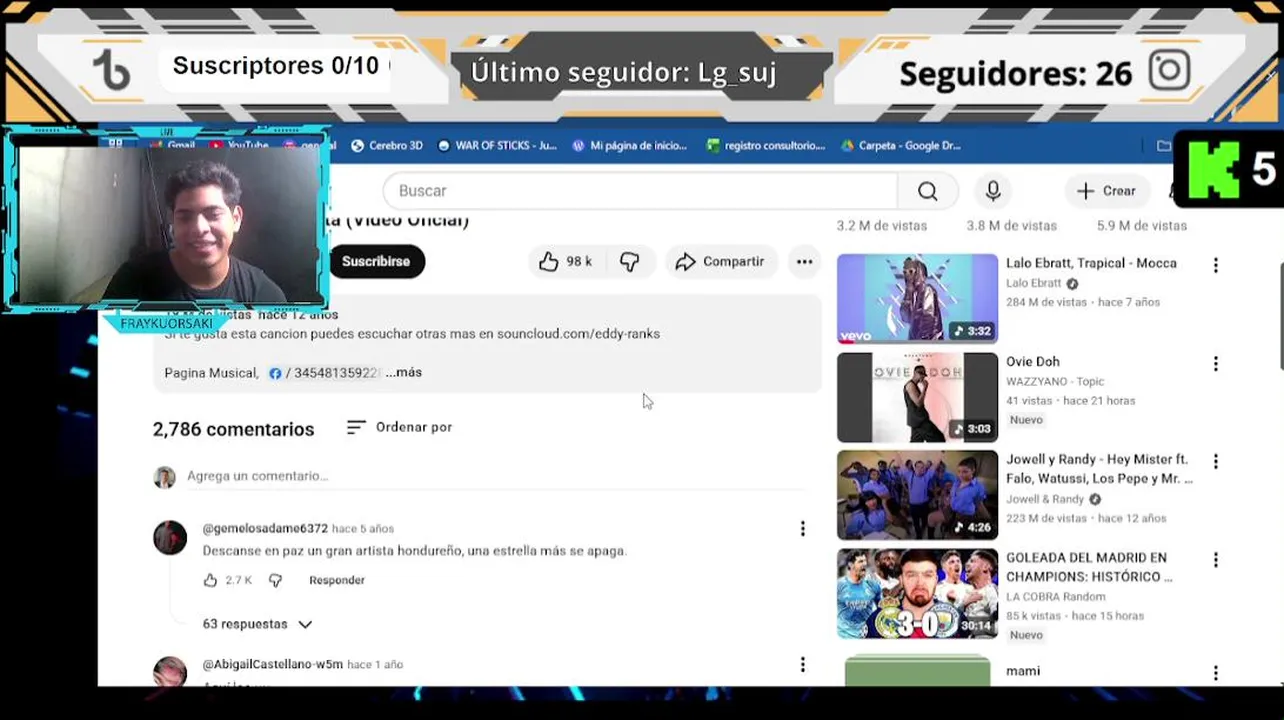Click Lalo Ebratt, Trapical - Mocca title

coord(1091,263)
